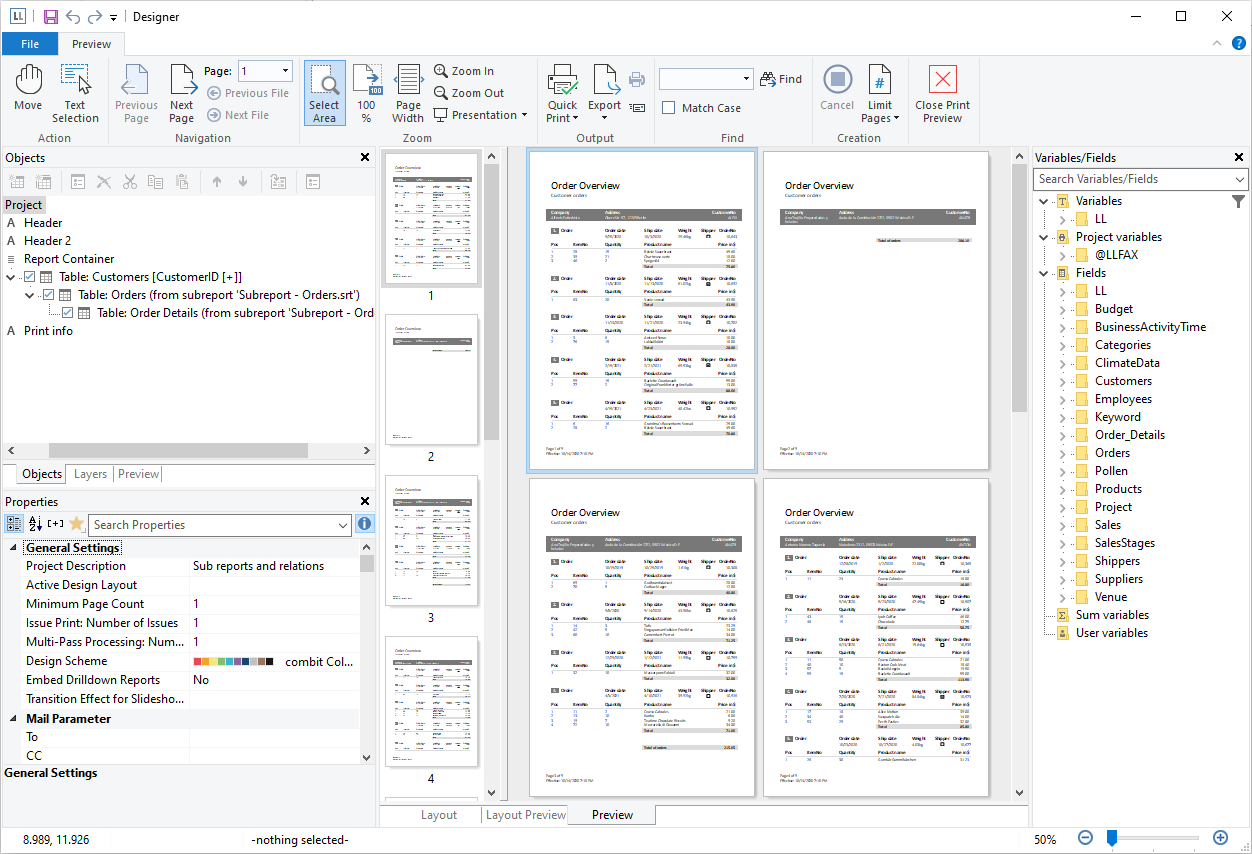Open the Preview tab in Objects panel
The height and width of the screenshot is (854, 1252).
[138, 474]
